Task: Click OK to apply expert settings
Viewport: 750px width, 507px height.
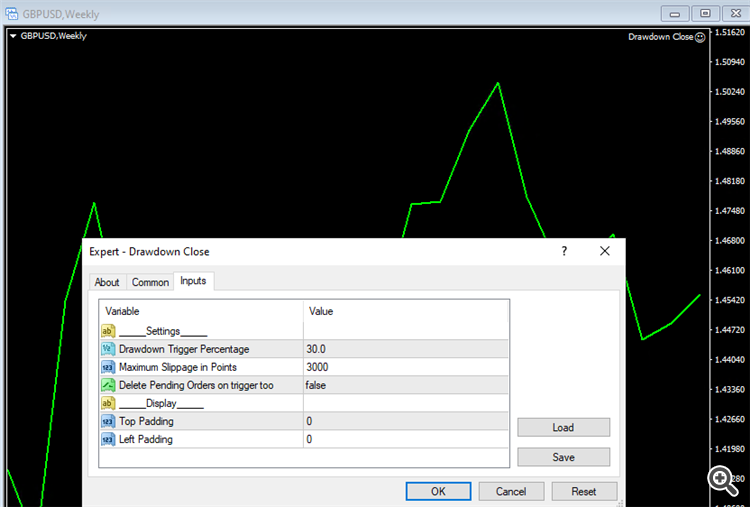Action: [x=438, y=491]
